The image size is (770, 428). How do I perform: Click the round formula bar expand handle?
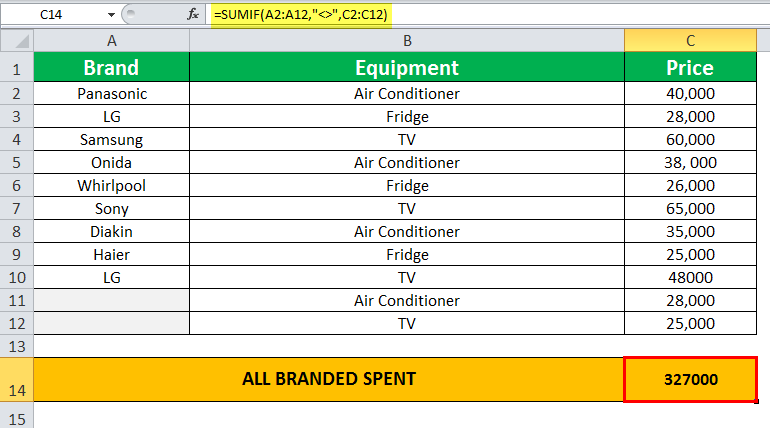[130, 14]
